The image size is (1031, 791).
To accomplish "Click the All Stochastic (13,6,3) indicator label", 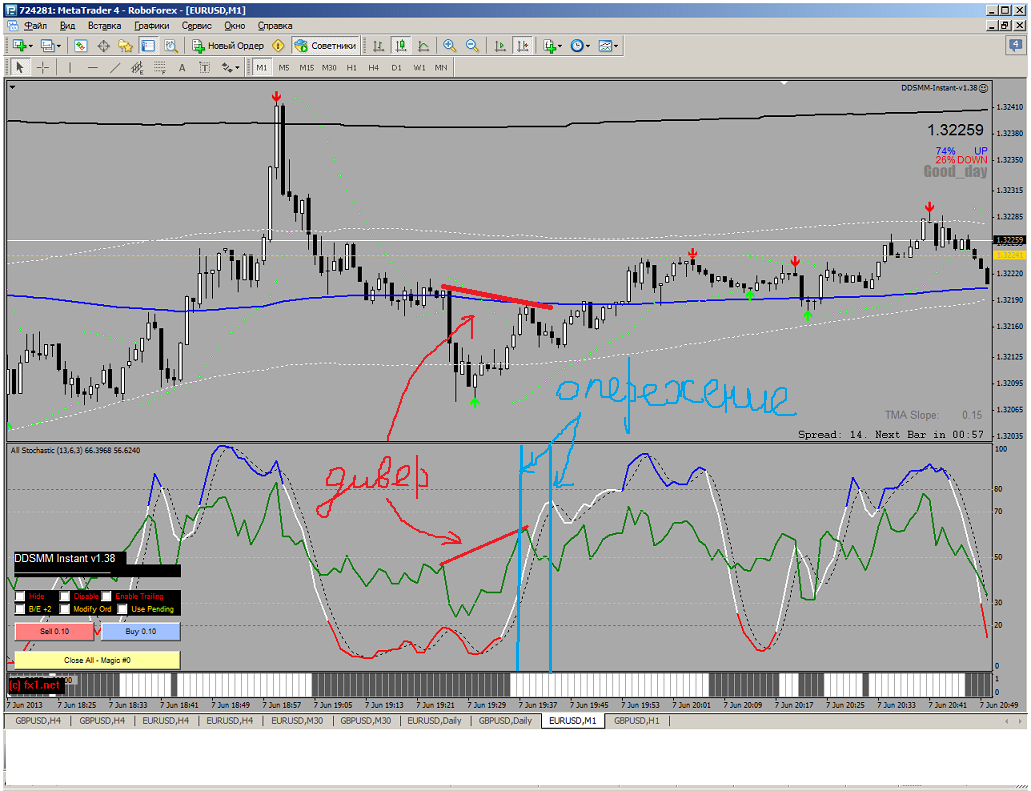I will [75, 450].
